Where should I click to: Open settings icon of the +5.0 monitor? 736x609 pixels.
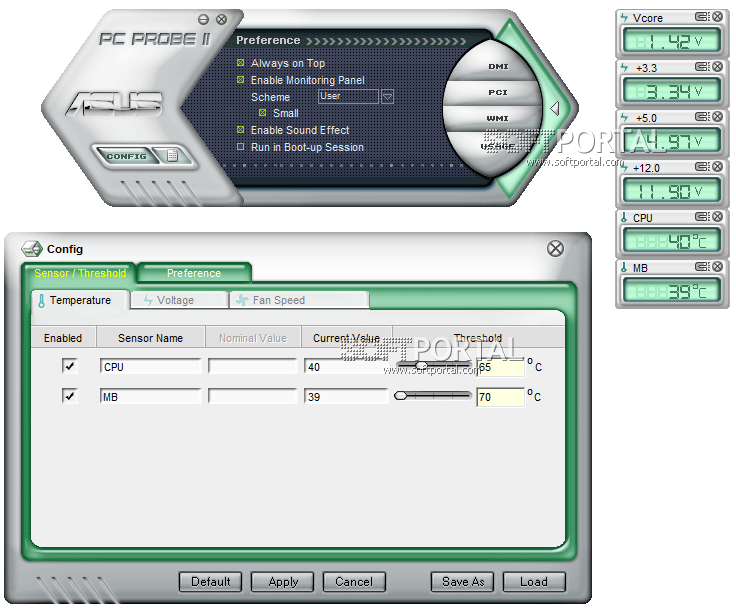pyautogui.click(x=702, y=116)
